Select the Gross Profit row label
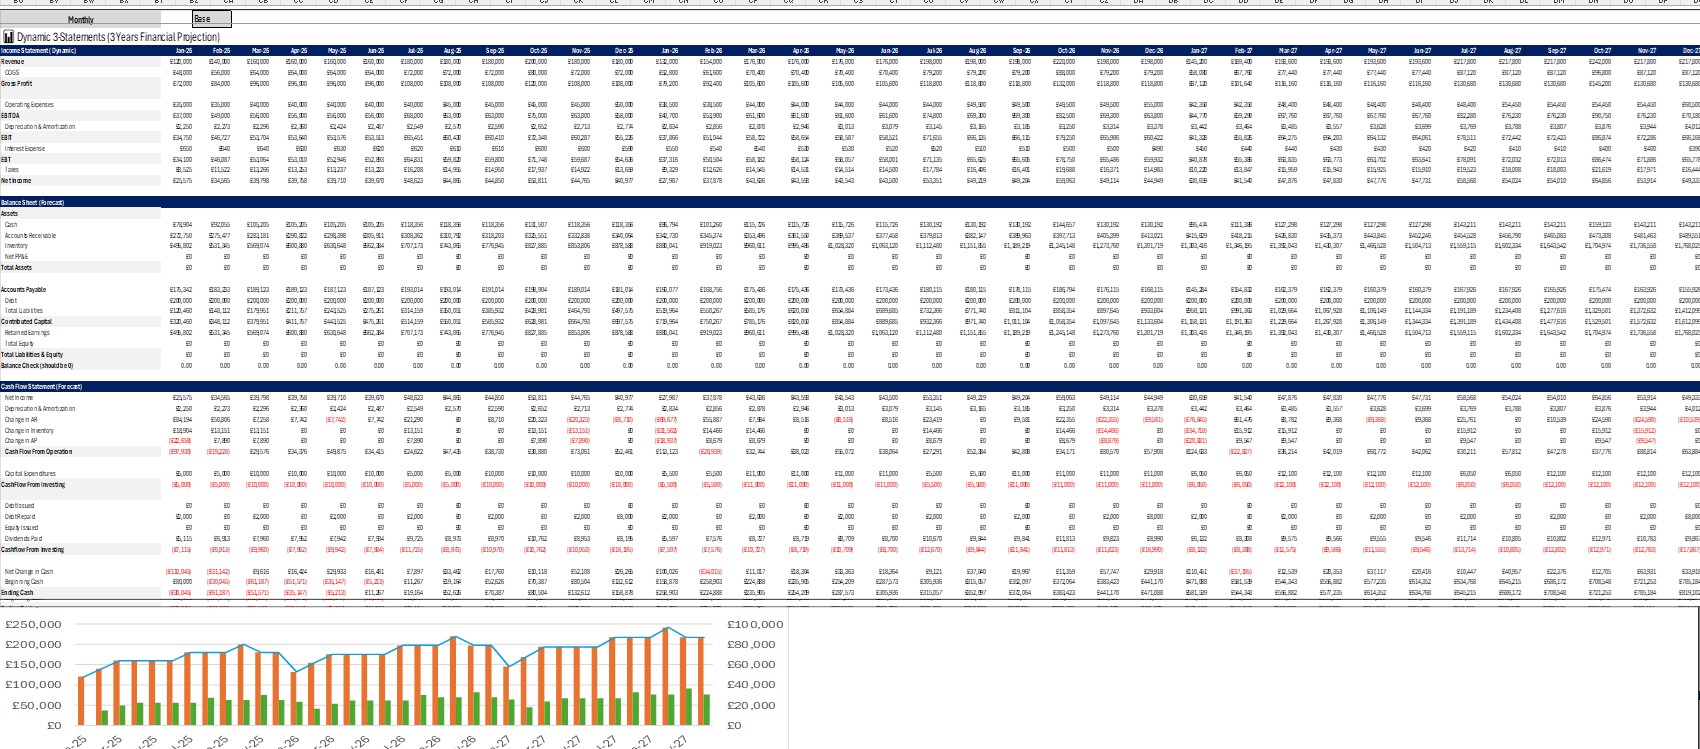This screenshot has height=749, width=1700. pos(17,84)
